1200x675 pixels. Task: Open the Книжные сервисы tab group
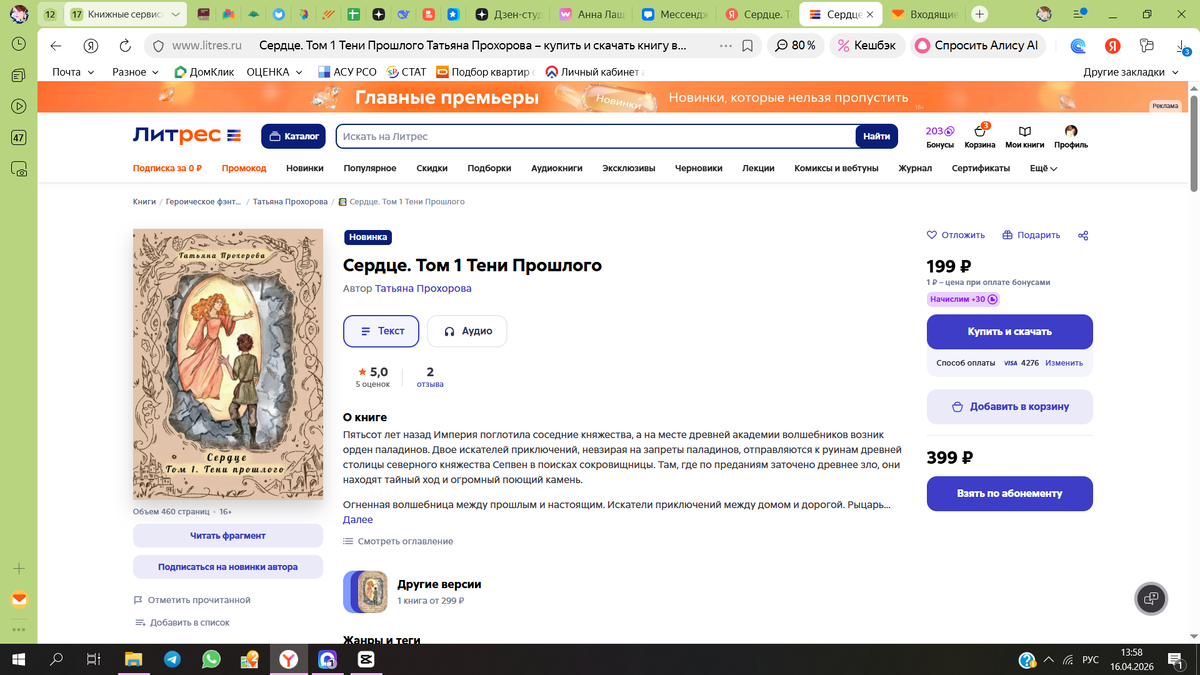(x=126, y=15)
